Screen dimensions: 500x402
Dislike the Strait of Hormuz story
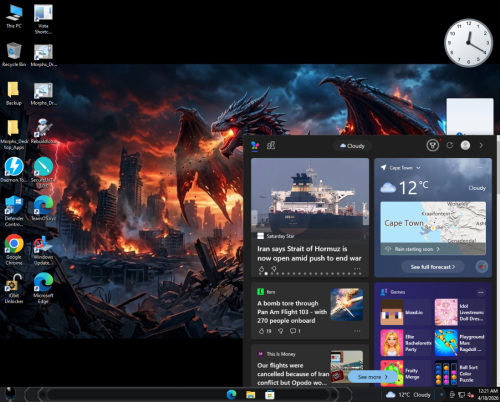[274, 268]
